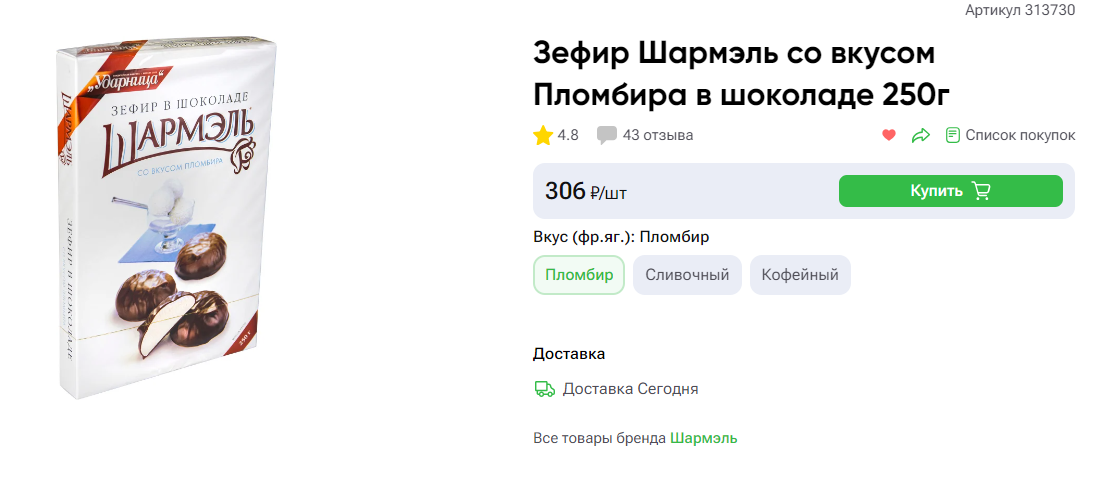This screenshot has width=1113, height=483.
Task: Click the 4.8 rating value
Action: (x=568, y=135)
